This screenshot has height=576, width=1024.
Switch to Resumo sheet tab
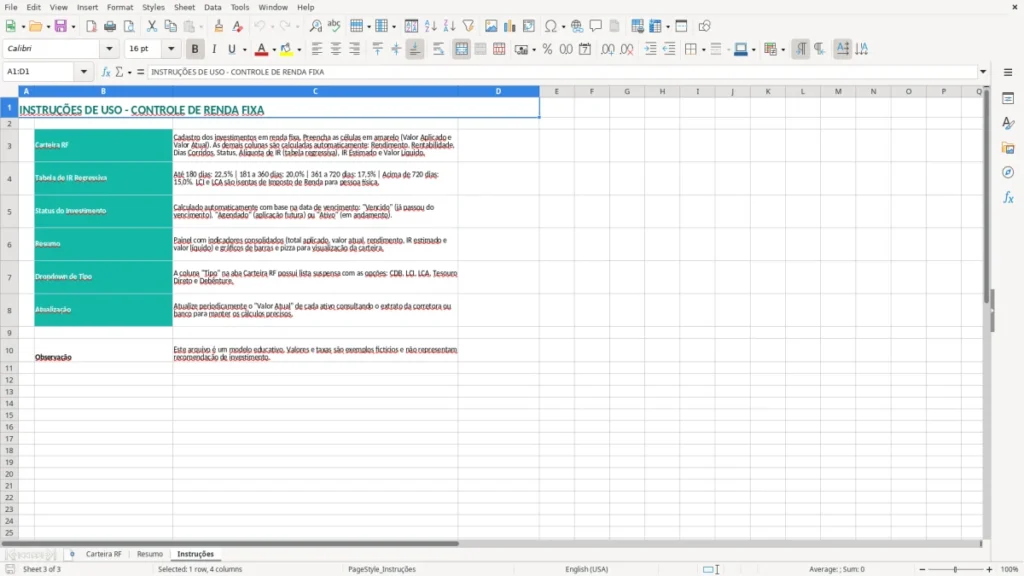click(x=150, y=554)
